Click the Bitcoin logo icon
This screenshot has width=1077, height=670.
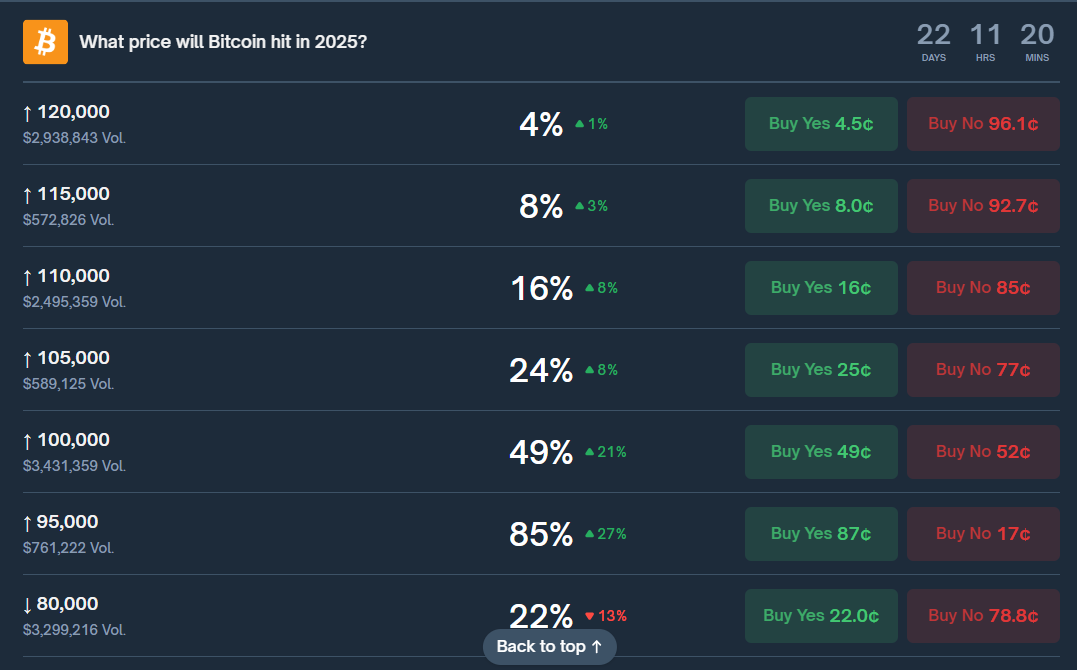(x=44, y=42)
